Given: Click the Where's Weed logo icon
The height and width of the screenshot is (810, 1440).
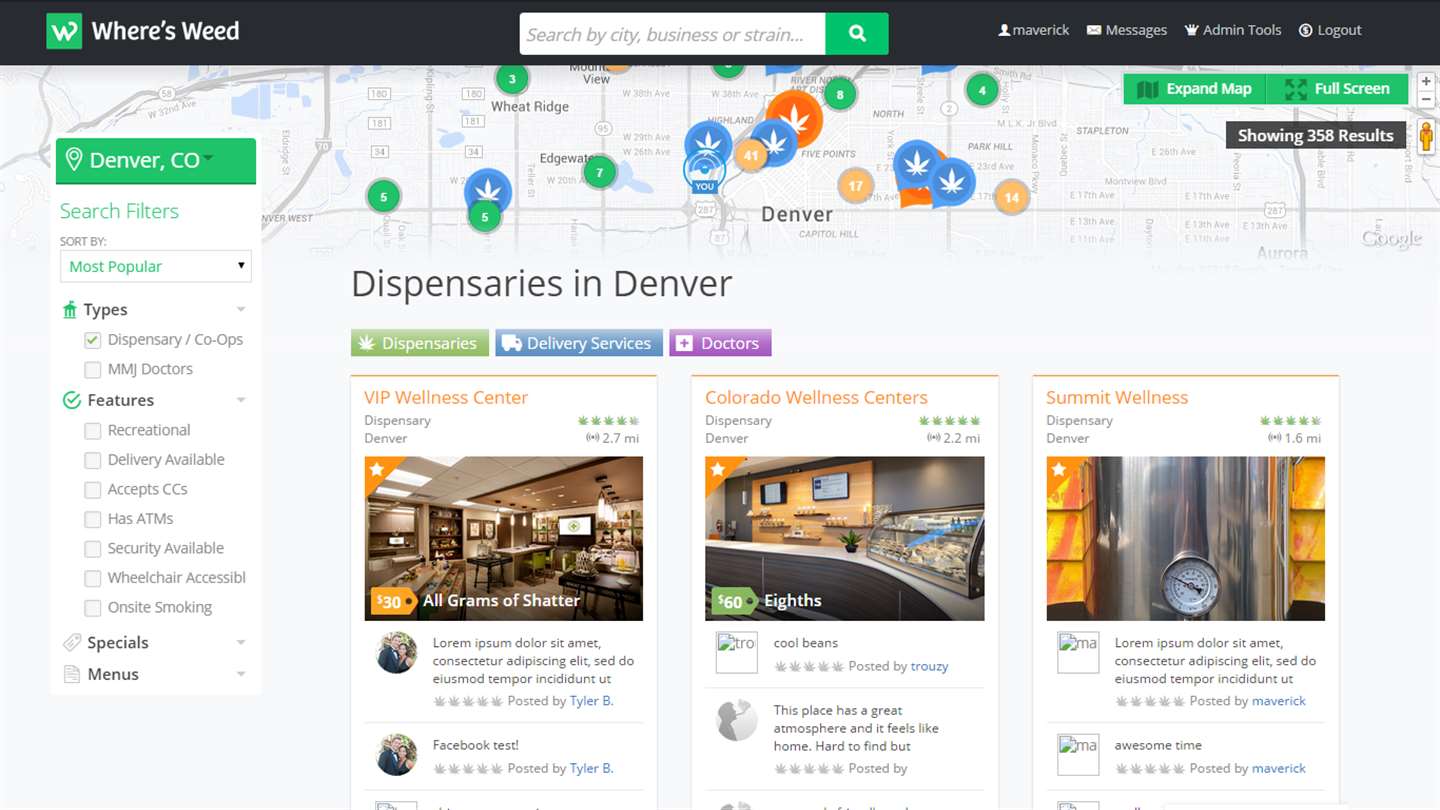Looking at the screenshot, I should point(64,31).
